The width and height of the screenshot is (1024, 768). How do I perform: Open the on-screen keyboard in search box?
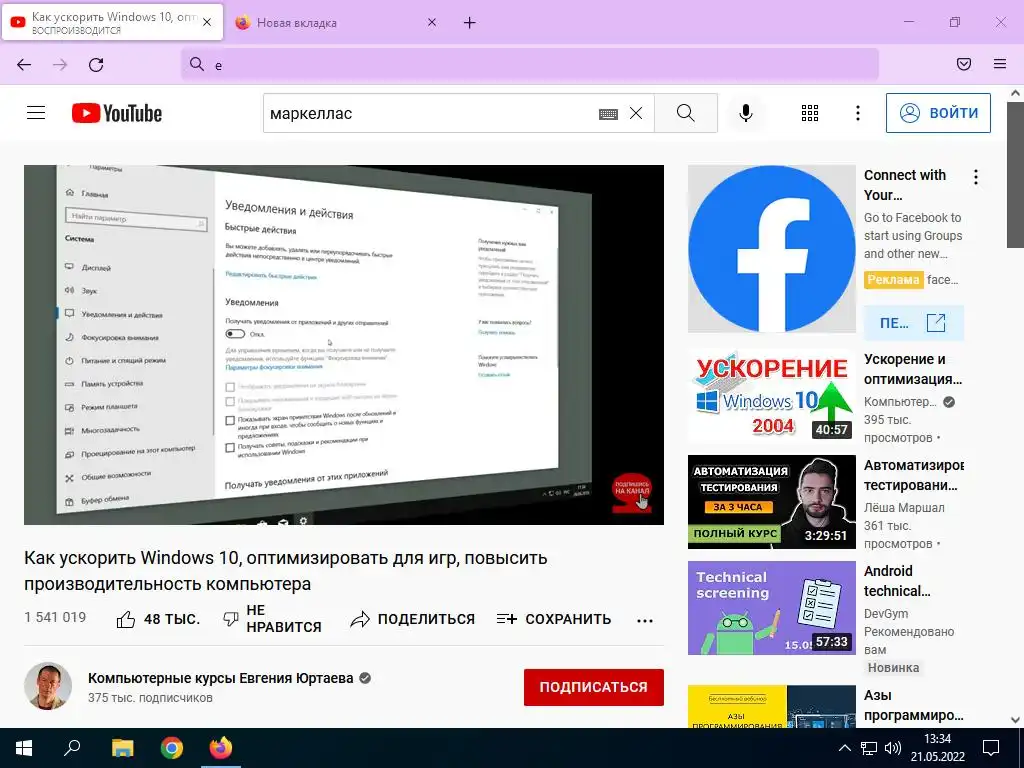pyautogui.click(x=608, y=114)
